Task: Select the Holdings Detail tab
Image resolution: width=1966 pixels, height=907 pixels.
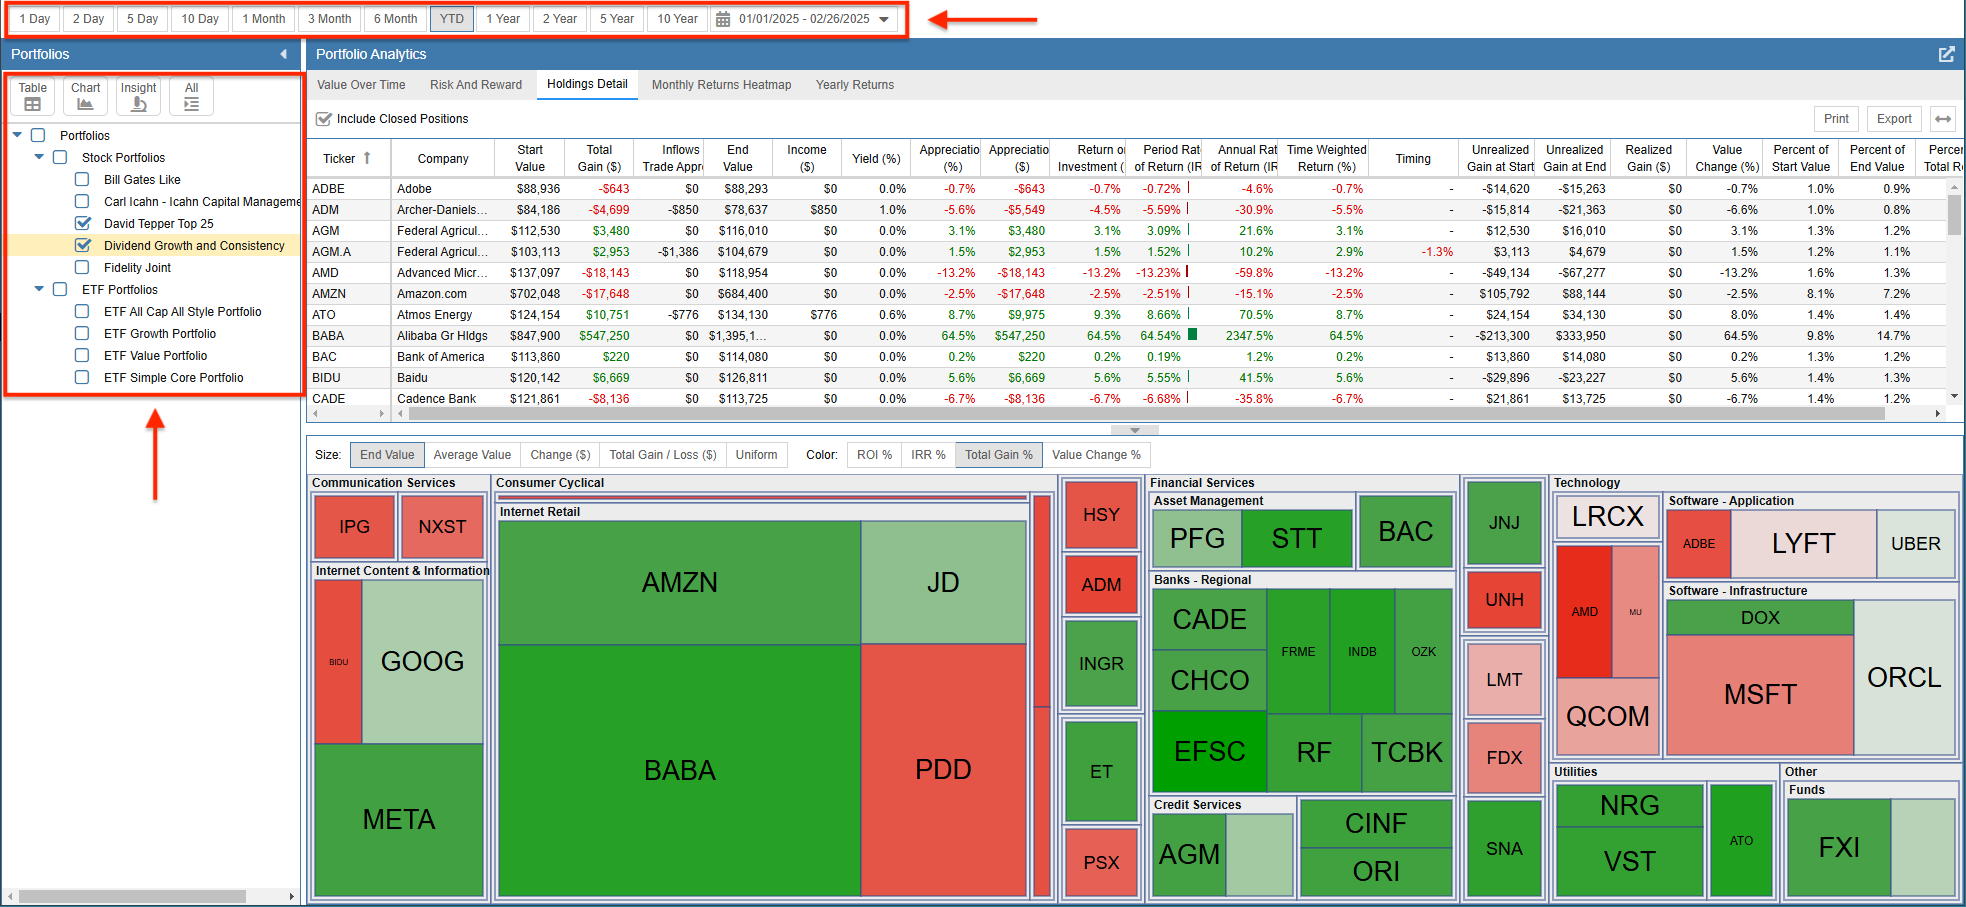Action: 587,84
